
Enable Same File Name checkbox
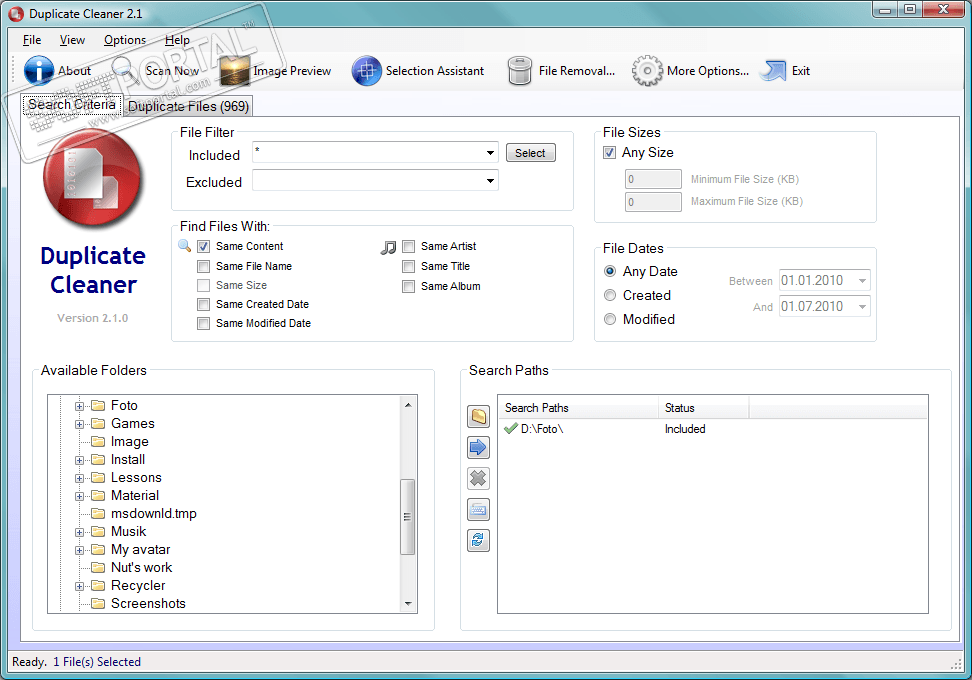(203, 266)
